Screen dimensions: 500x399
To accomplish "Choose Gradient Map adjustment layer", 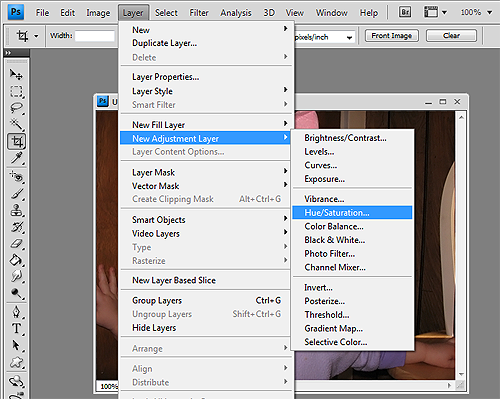I will (352, 328).
